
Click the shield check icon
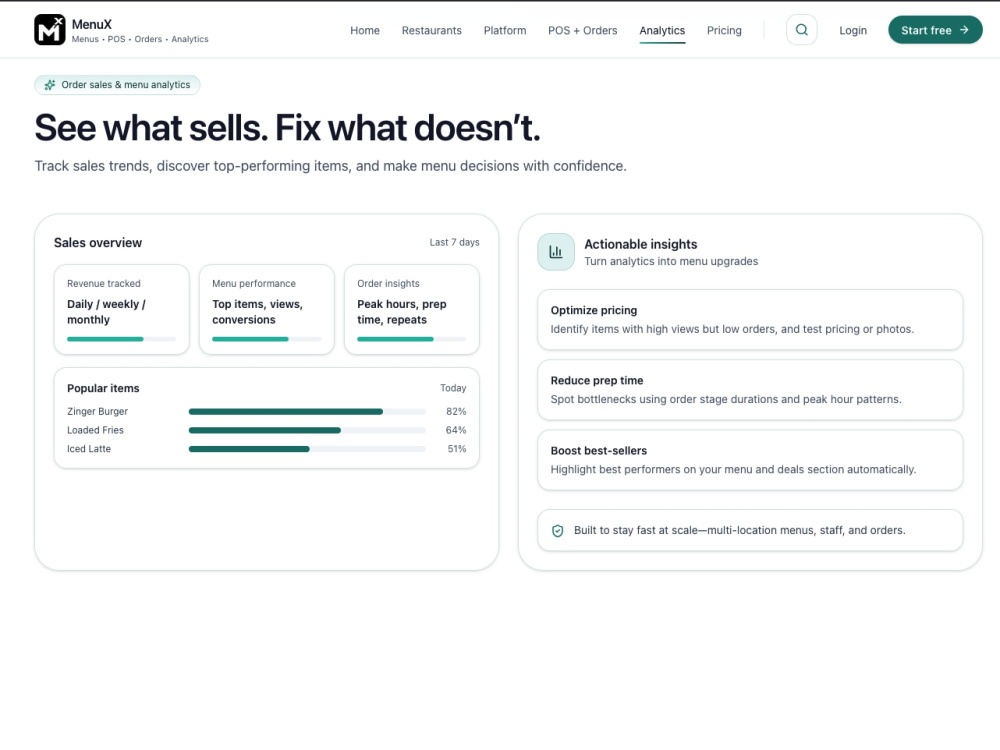coord(557,531)
